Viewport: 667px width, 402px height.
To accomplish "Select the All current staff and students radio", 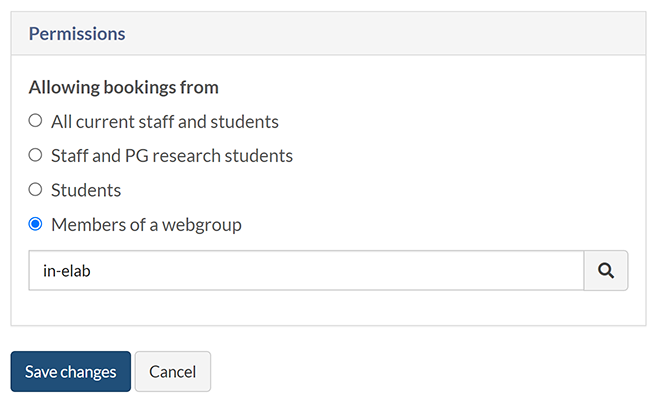I will 35,121.
